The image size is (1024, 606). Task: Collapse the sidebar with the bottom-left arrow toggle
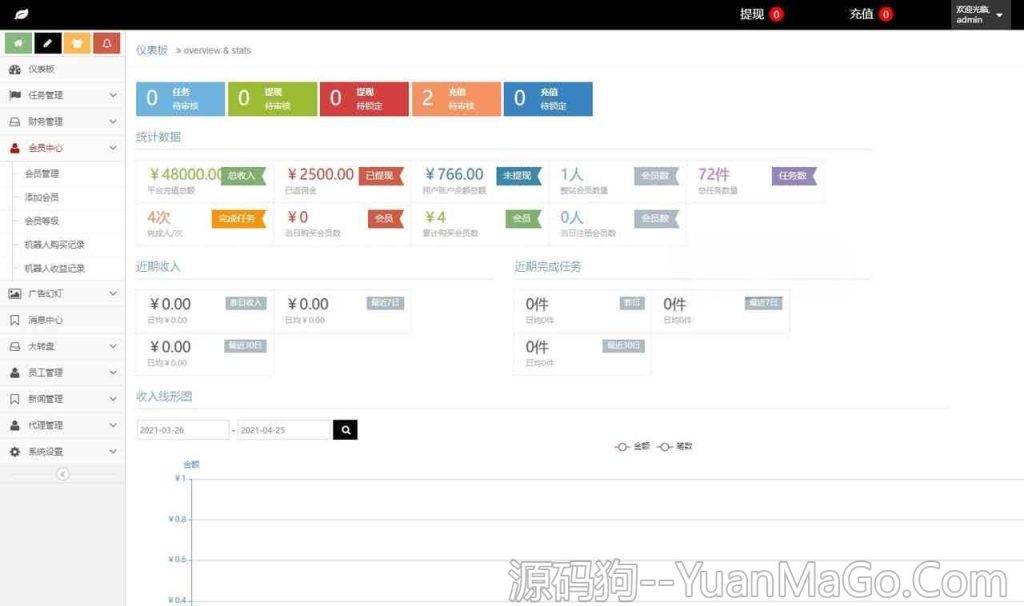click(x=63, y=474)
